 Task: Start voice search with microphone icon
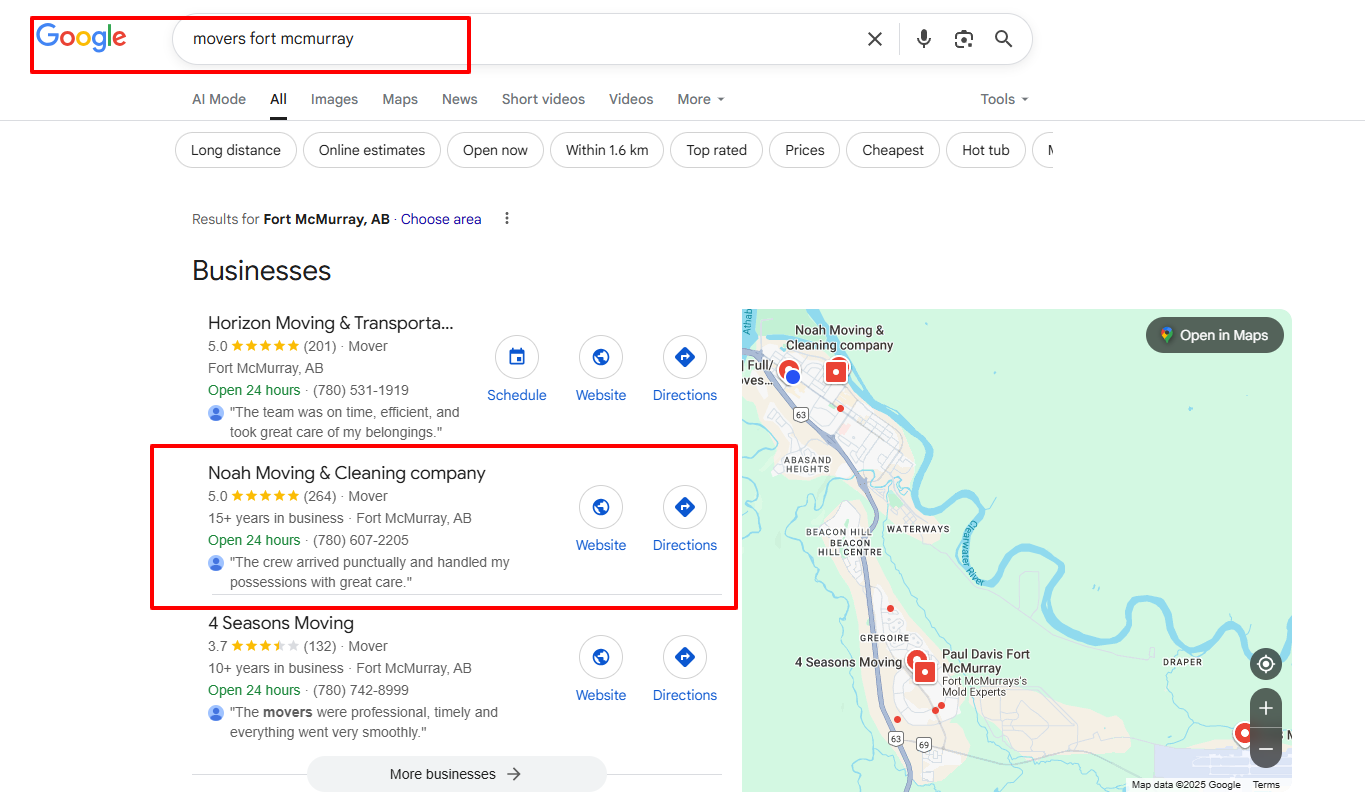click(924, 39)
